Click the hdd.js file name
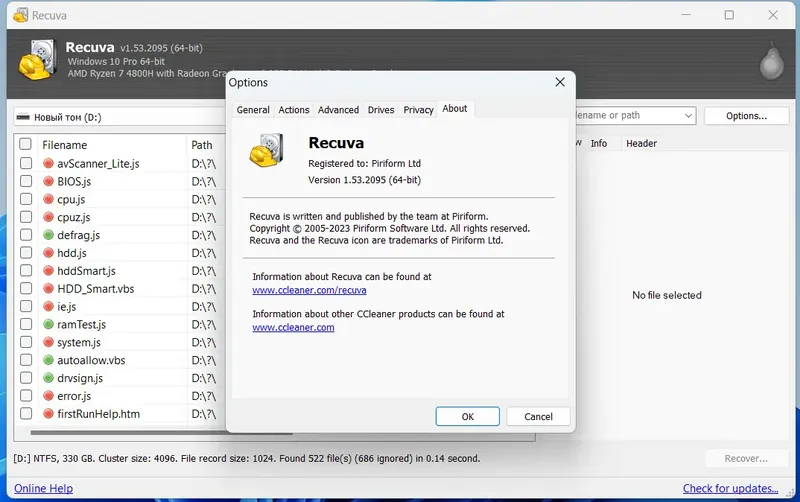 pos(72,253)
